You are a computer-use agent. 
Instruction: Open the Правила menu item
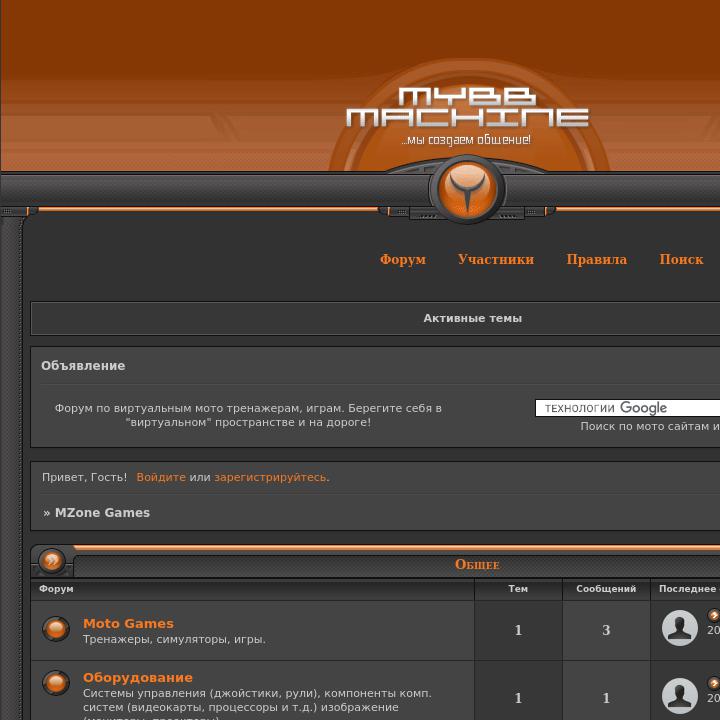[x=596, y=259]
